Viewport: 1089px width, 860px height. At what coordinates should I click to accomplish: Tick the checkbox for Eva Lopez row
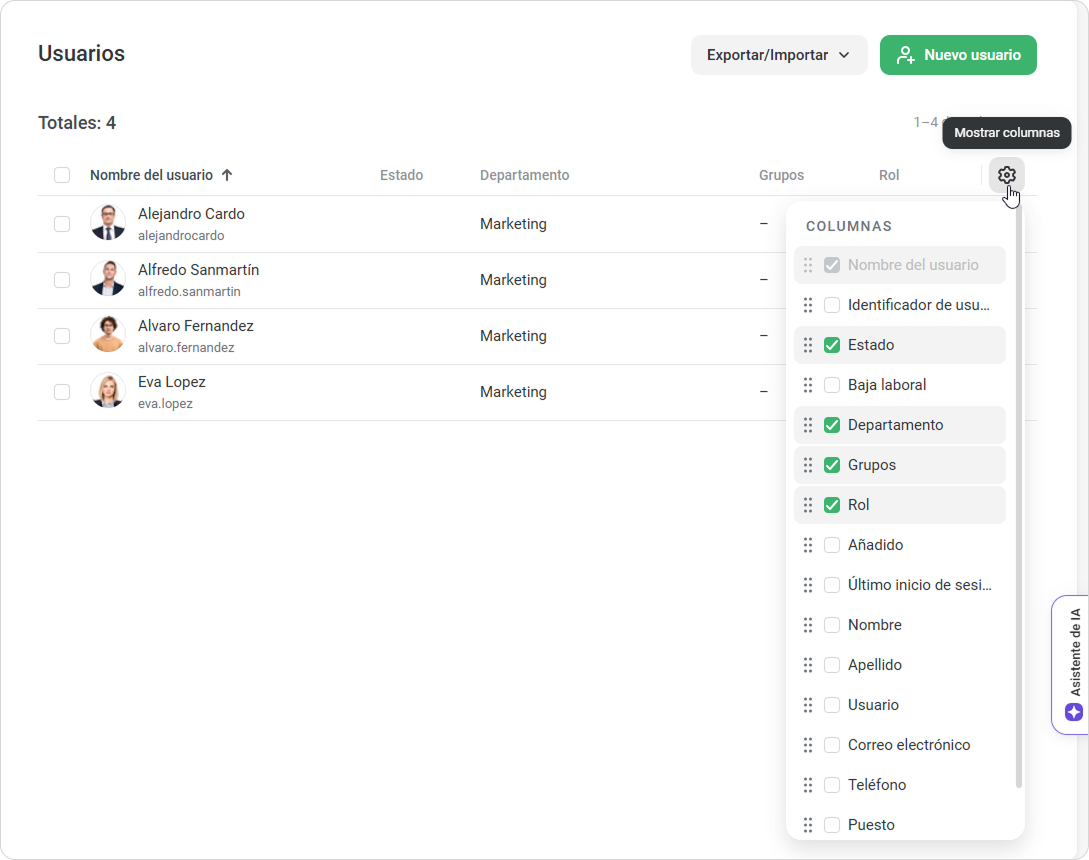[62, 392]
